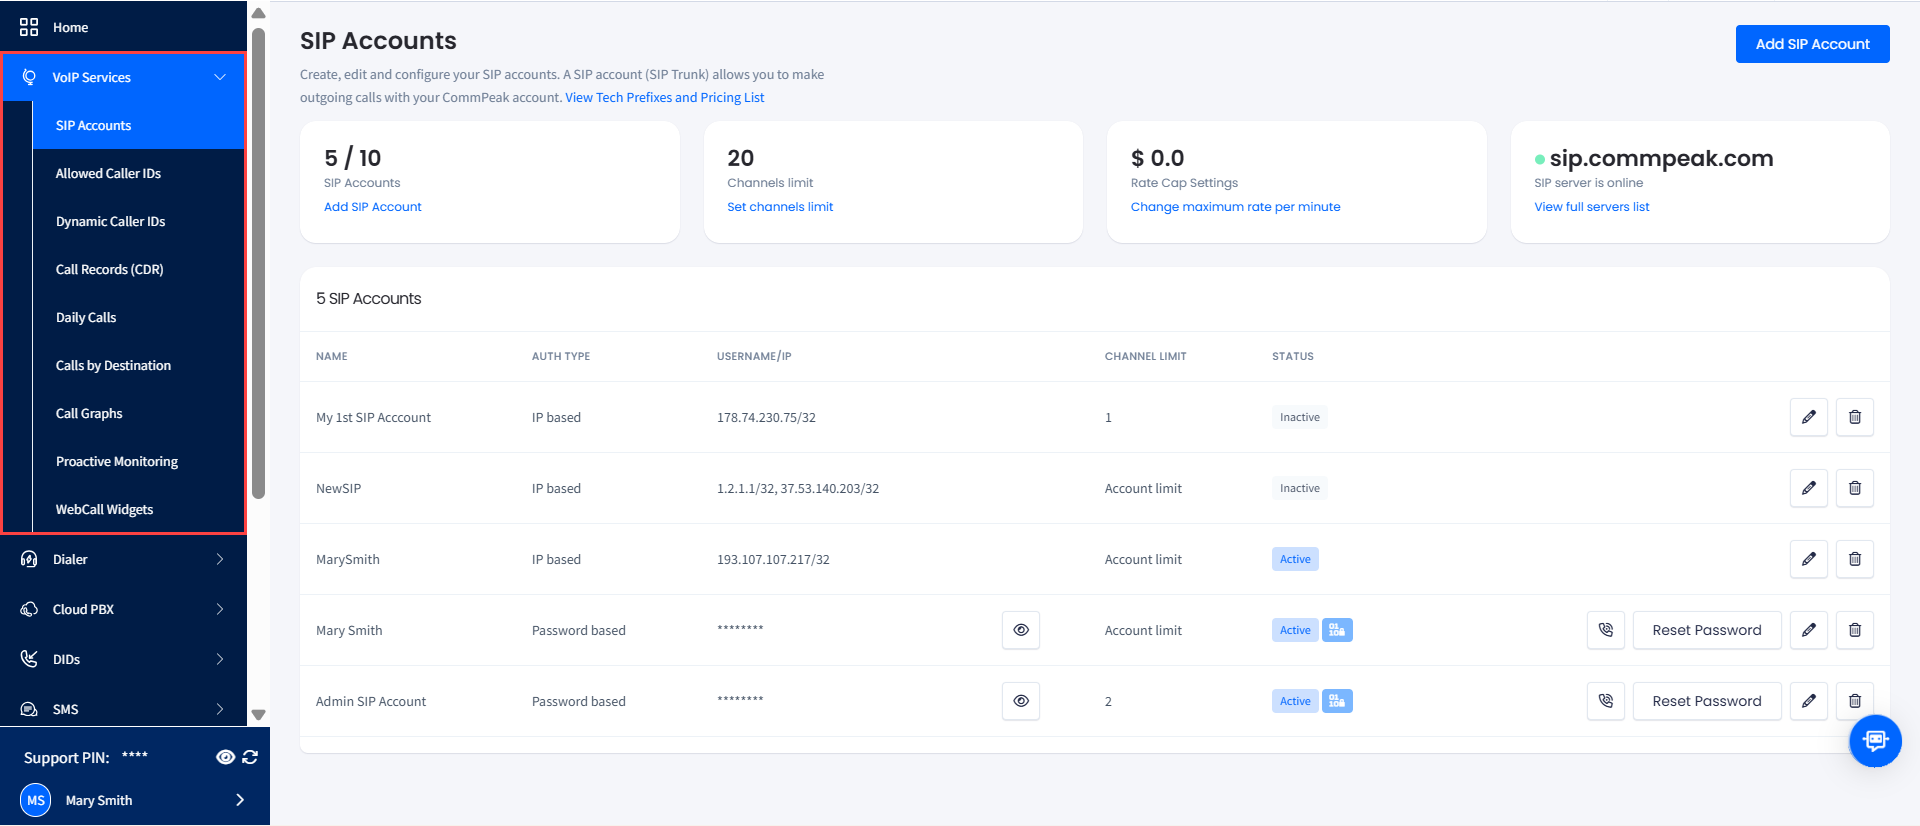
Task: Click Set channels limit link
Action: coord(780,207)
